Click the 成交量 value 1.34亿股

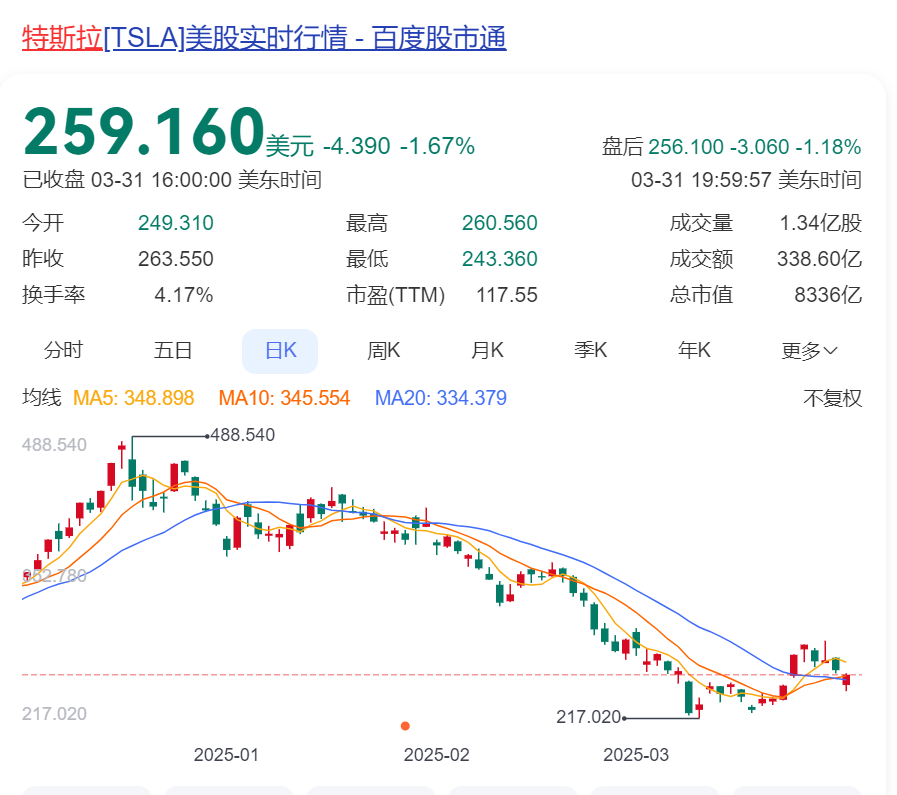click(821, 223)
